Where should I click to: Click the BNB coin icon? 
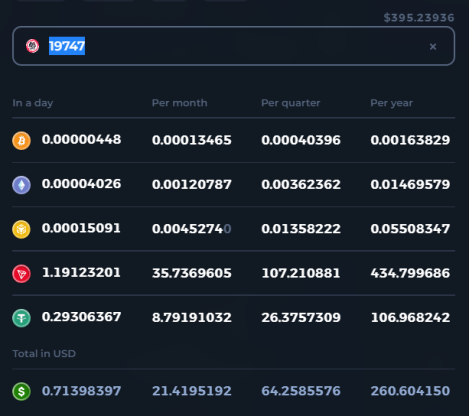tap(21, 229)
